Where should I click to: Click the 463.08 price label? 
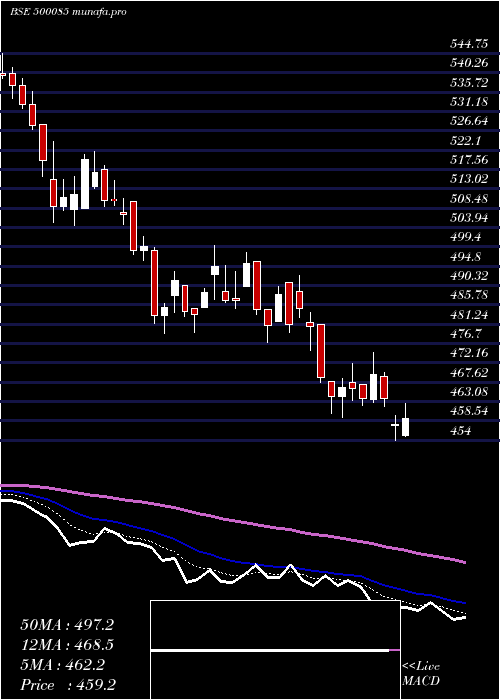coord(469,392)
